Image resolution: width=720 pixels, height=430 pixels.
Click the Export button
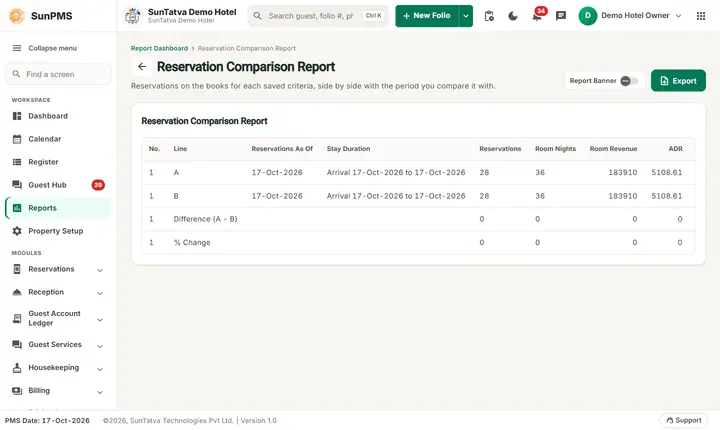pyautogui.click(x=678, y=81)
